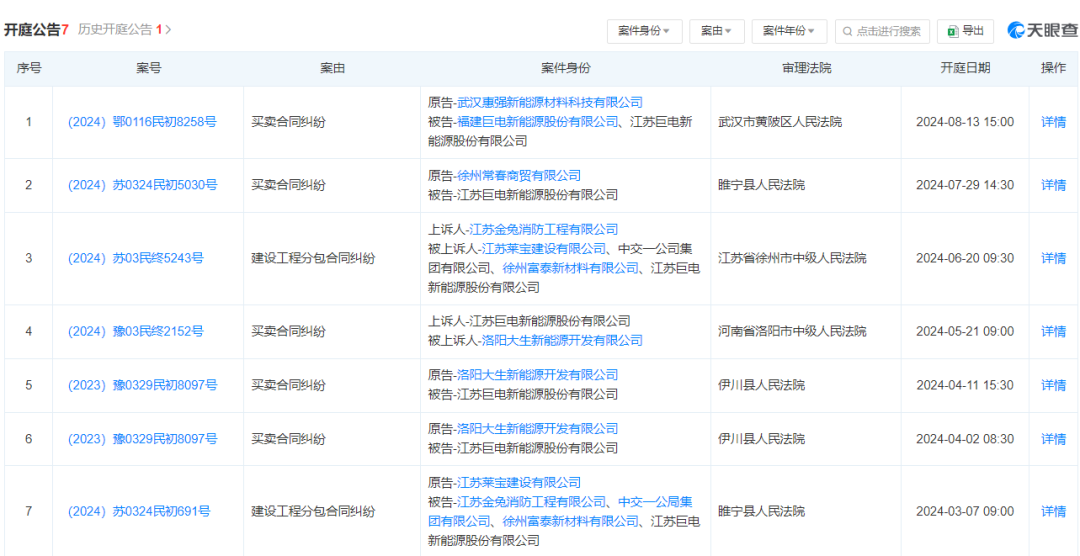Open plaintiff 洛阳大生新能源开发有限公司 in row 5

click(x=537, y=375)
